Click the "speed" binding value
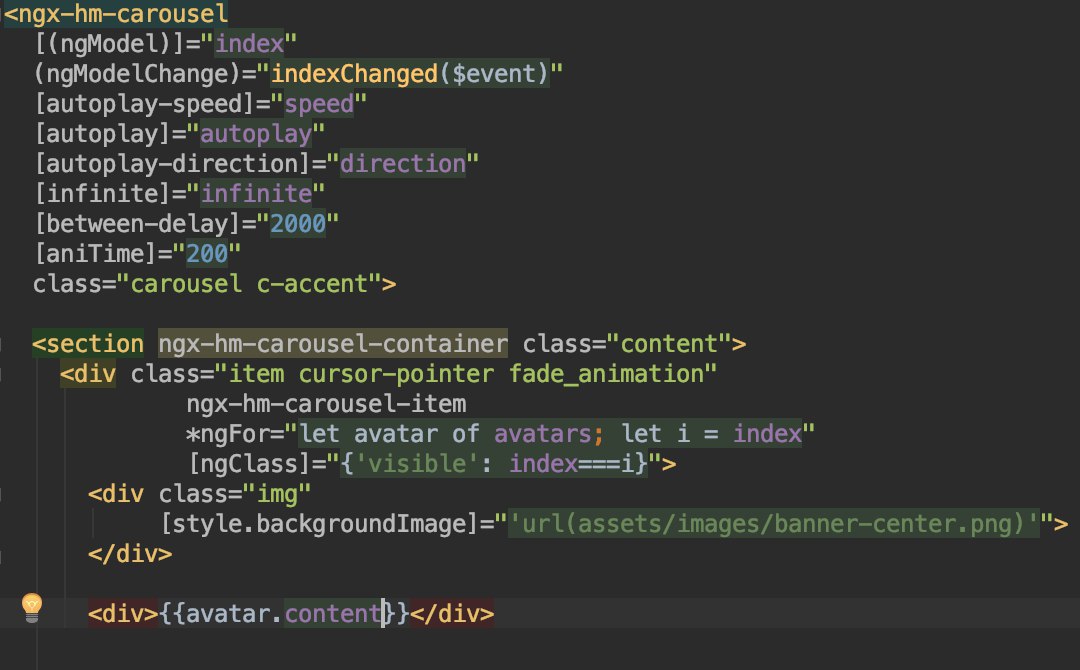 click(x=319, y=104)
